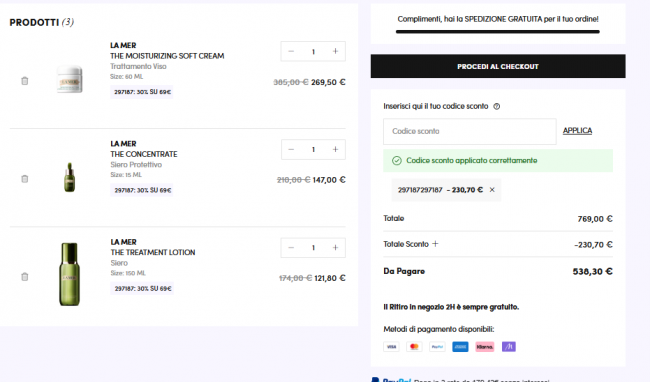Open The Treatment Lotion product title

153,252
